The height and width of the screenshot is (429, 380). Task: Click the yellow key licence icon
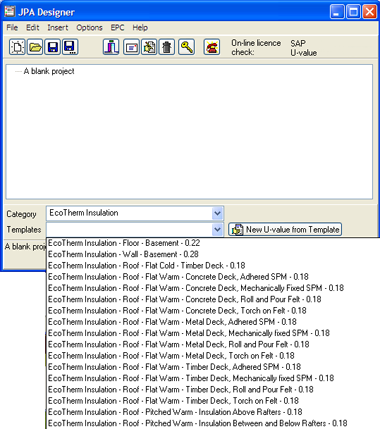click(187, 47)
